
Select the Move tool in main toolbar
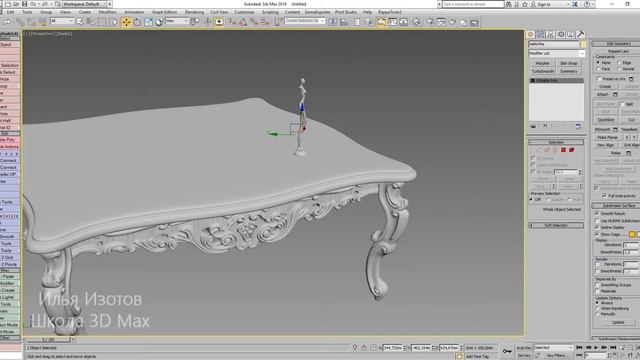[126, 22]
